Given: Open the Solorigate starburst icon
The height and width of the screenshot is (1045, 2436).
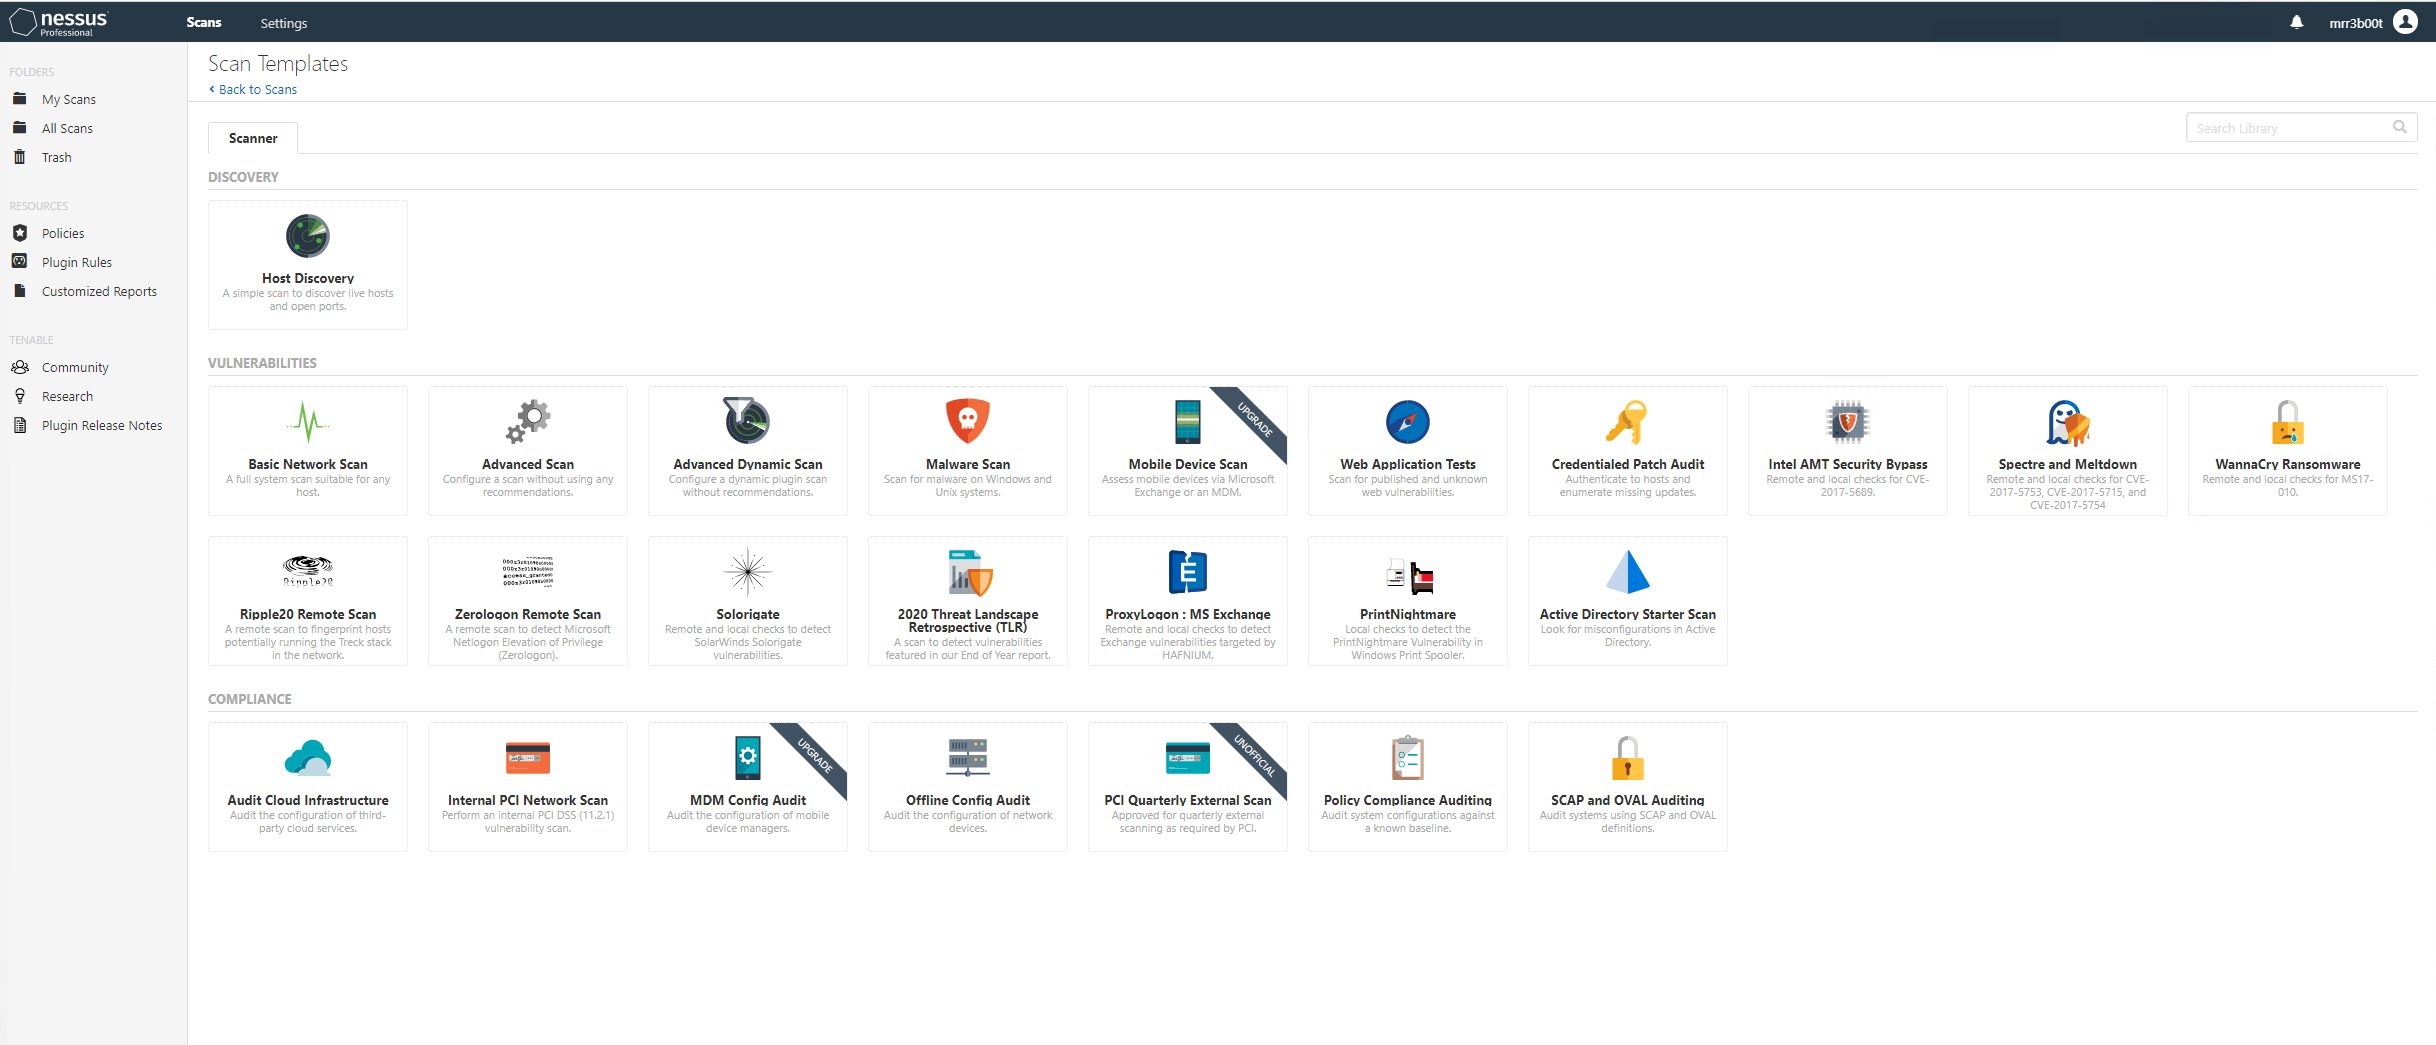Looking at the screenshot, I should pyautogui.click(x=748, y=572).
